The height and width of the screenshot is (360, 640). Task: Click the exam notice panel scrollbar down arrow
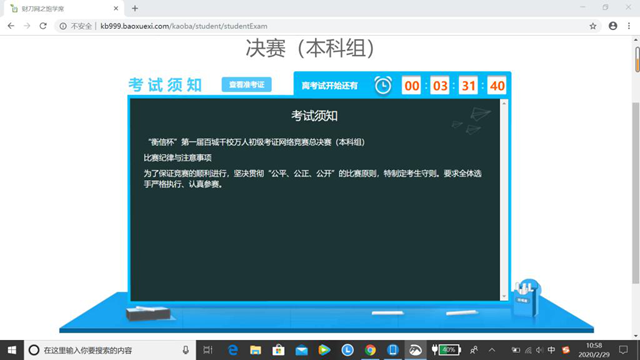click(x=504, y=297)
